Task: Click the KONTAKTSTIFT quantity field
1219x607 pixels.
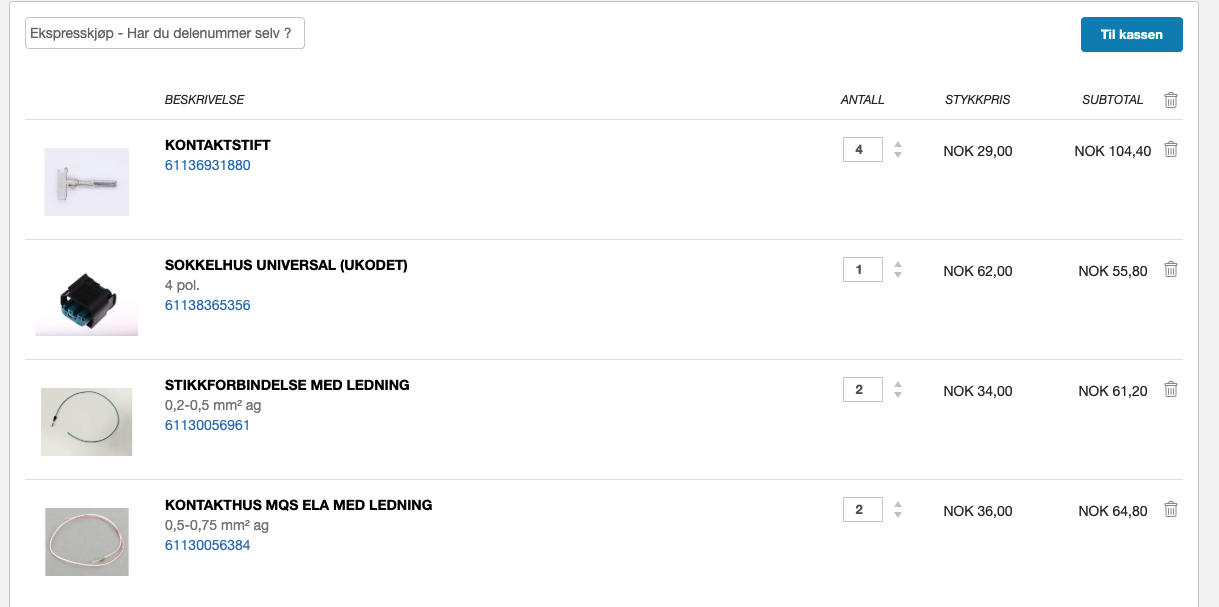Action: (862, 150)
